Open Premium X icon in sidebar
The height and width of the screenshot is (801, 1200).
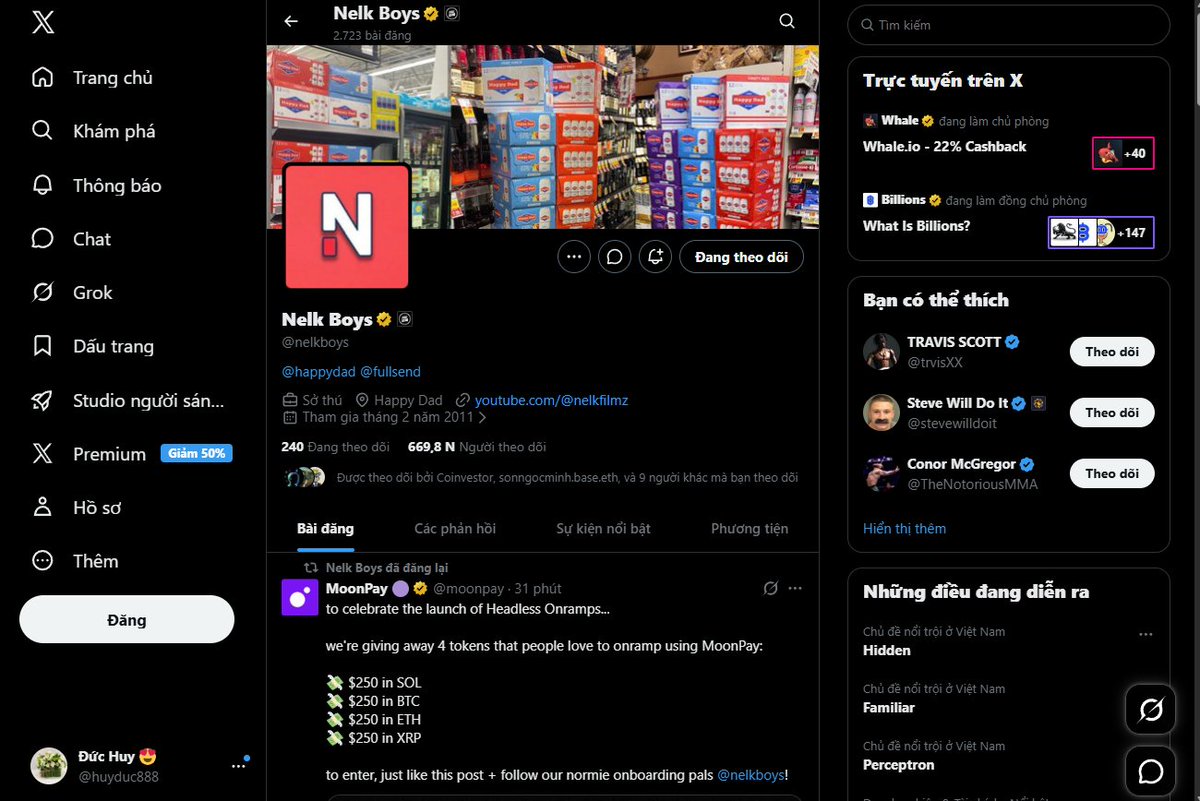tap(42, 454)
